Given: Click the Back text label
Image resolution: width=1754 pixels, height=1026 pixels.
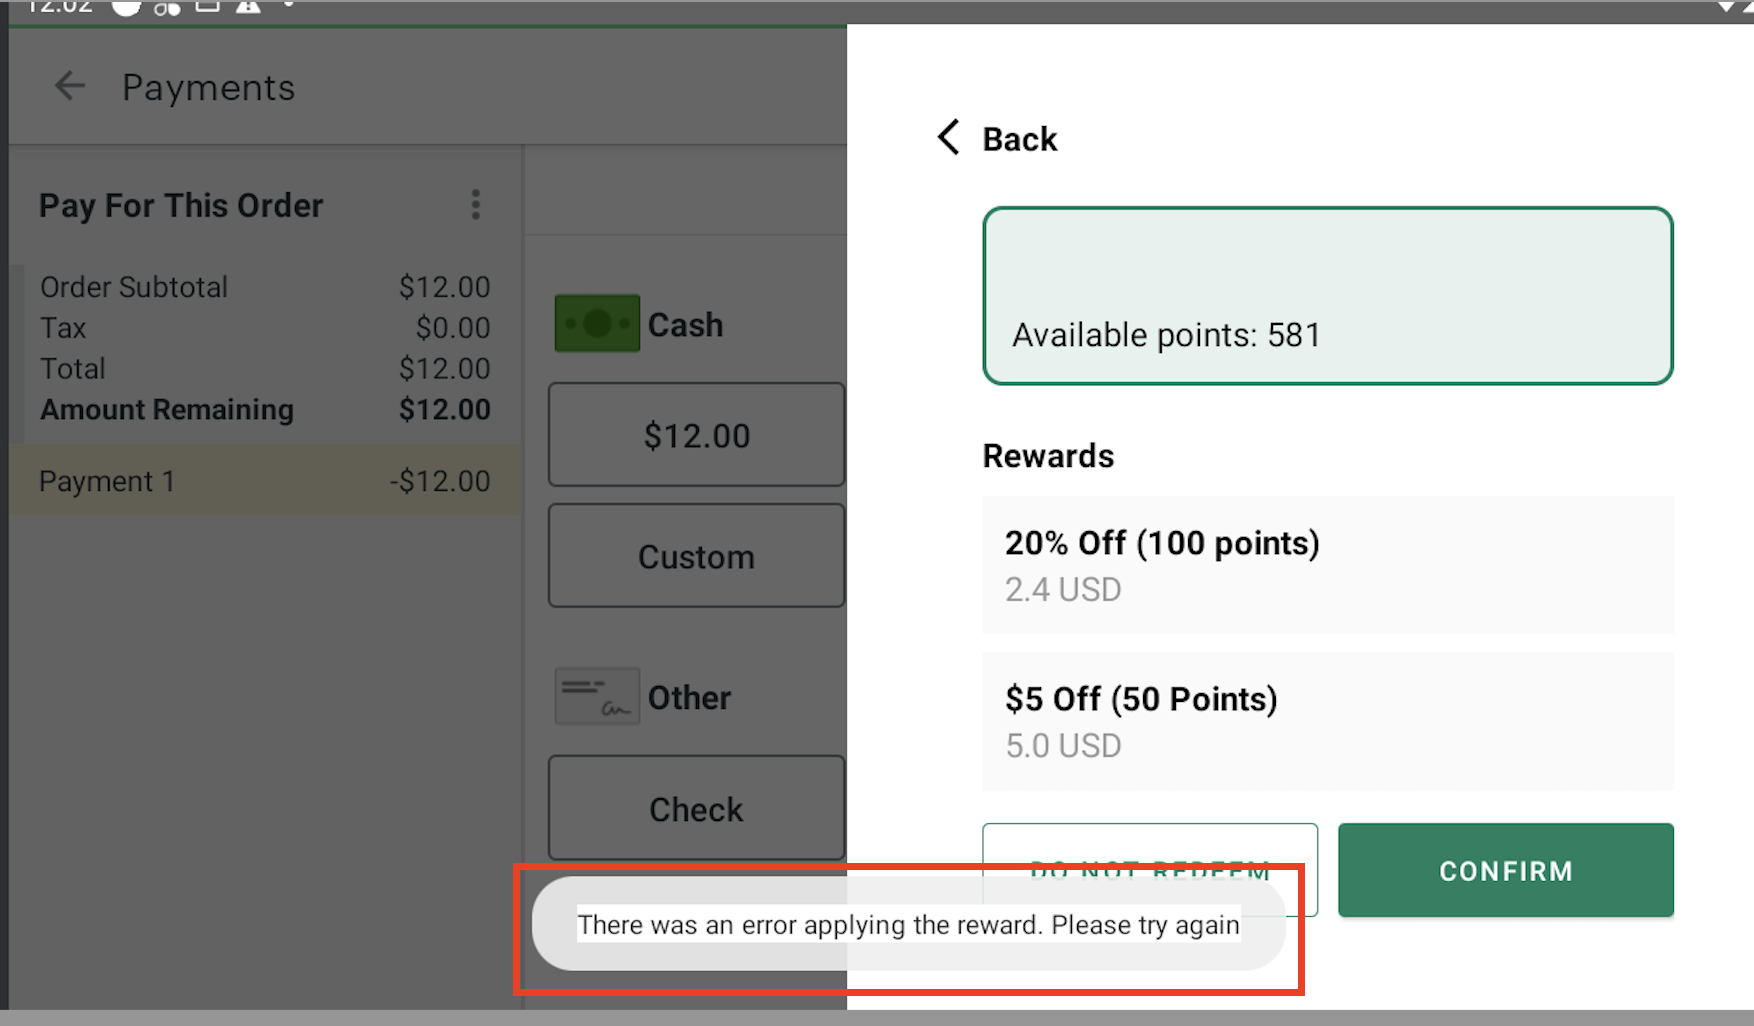Looking at the screenshot, I should click(x=1019, y=139).
